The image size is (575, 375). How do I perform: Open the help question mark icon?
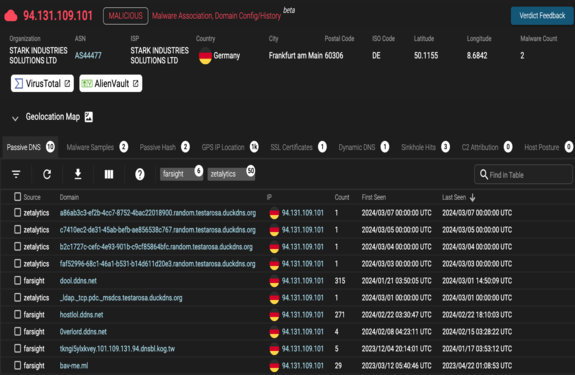[x=140, y=174]
